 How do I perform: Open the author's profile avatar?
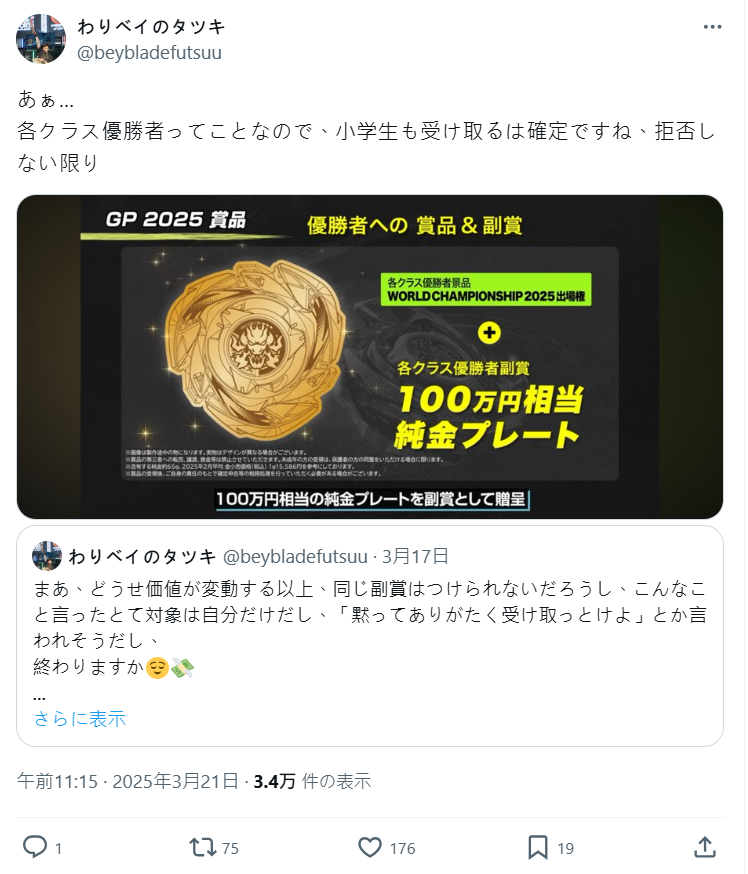tap(41, 39)
